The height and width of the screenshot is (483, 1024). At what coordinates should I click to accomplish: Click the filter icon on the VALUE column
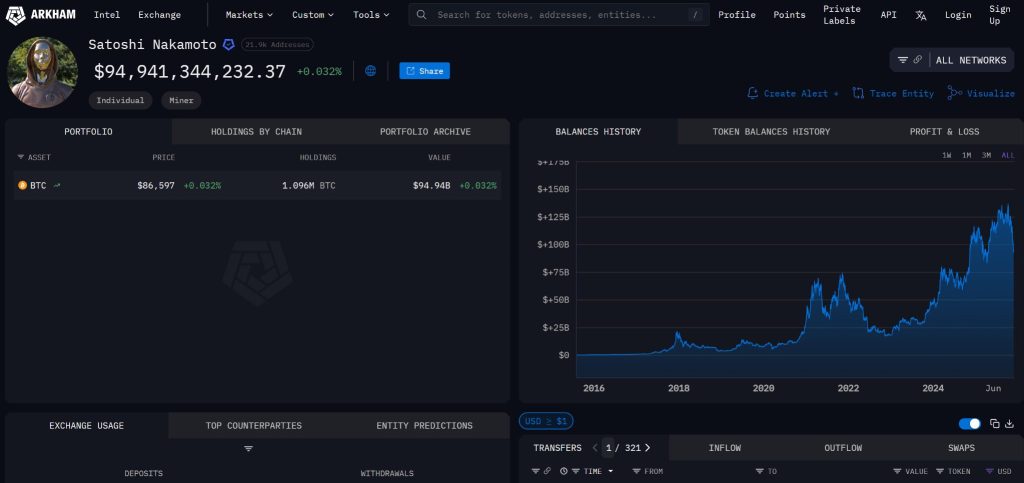click(897, 471)
